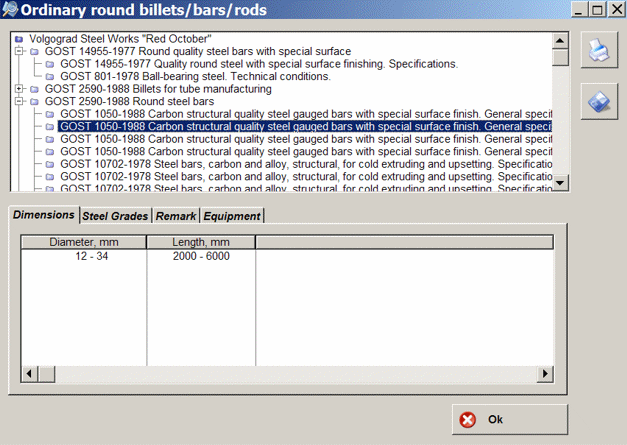Click the Length, mm column header
Image resolution: width=627 pixels, height=445 pixels.
coord(200,242)
